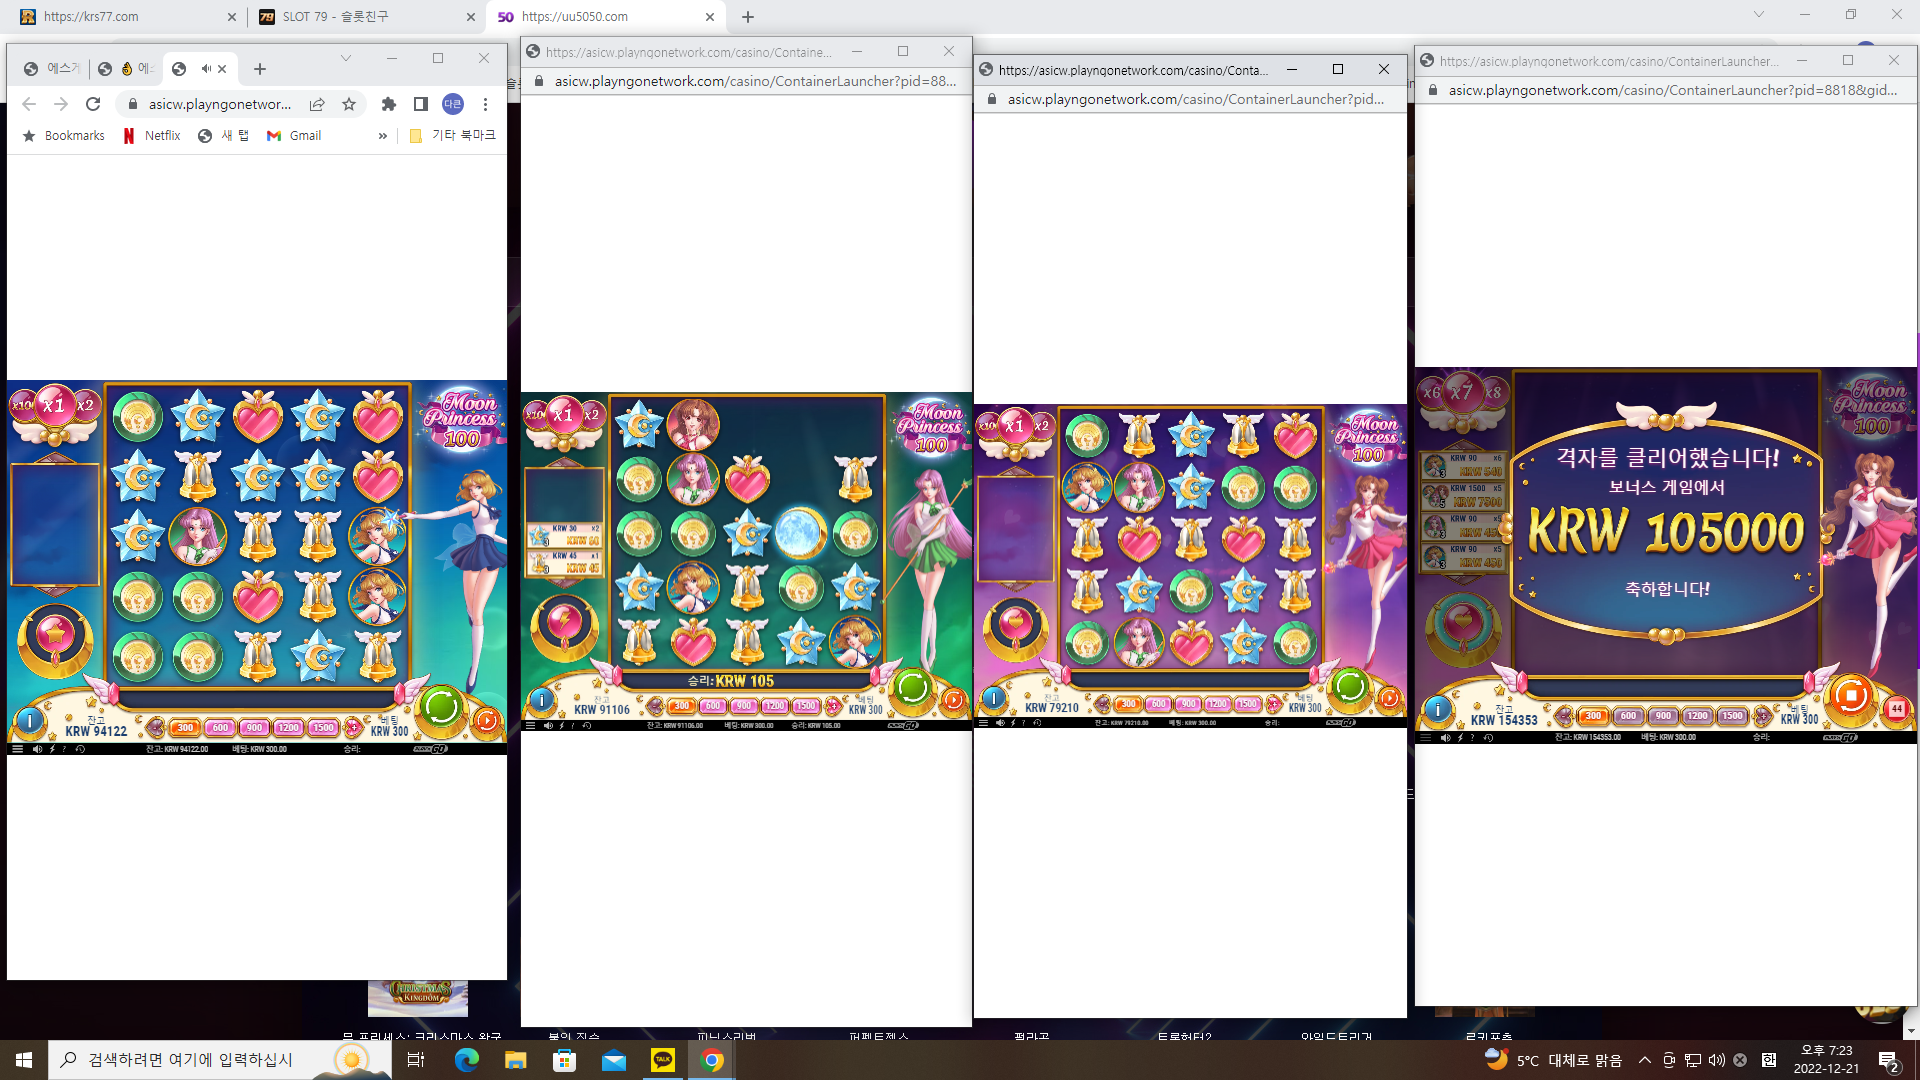This screenshot has width=1920, height=1080.
Task: Select 900 bet in third game window
Action: pos(1187,704)
